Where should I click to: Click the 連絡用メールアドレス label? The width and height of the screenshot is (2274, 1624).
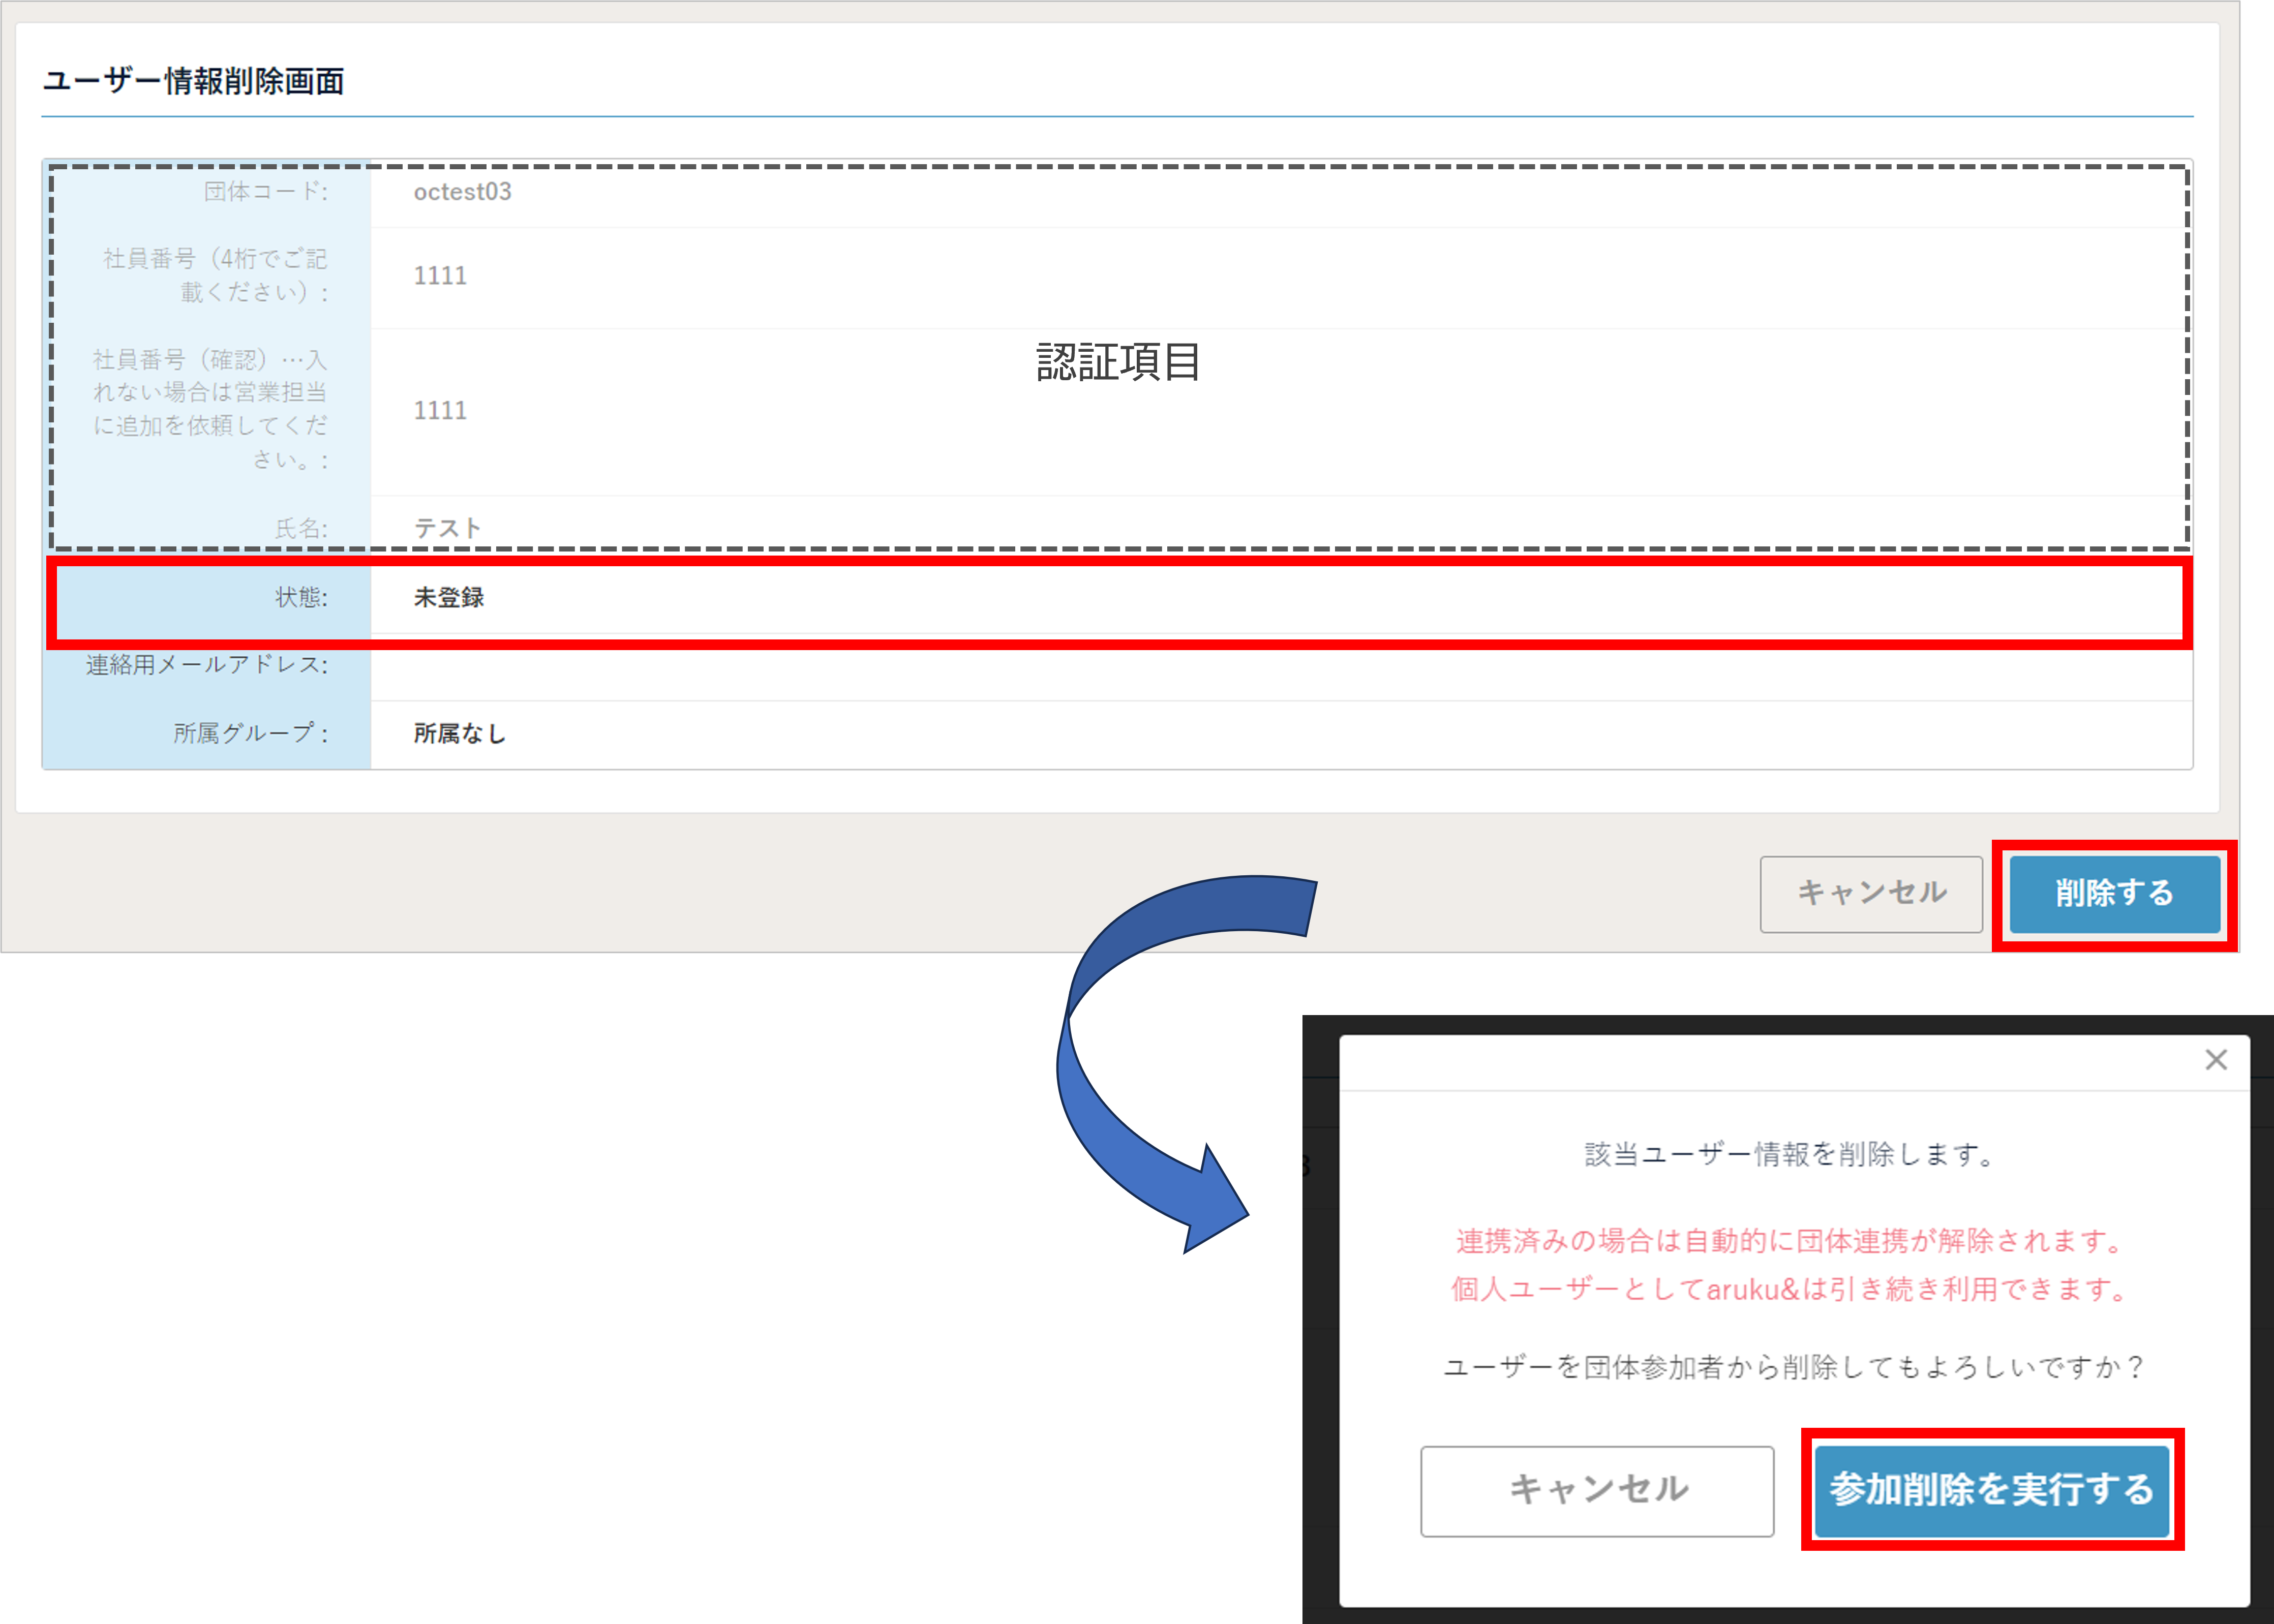pyautogui.click(x=207, y=665)
